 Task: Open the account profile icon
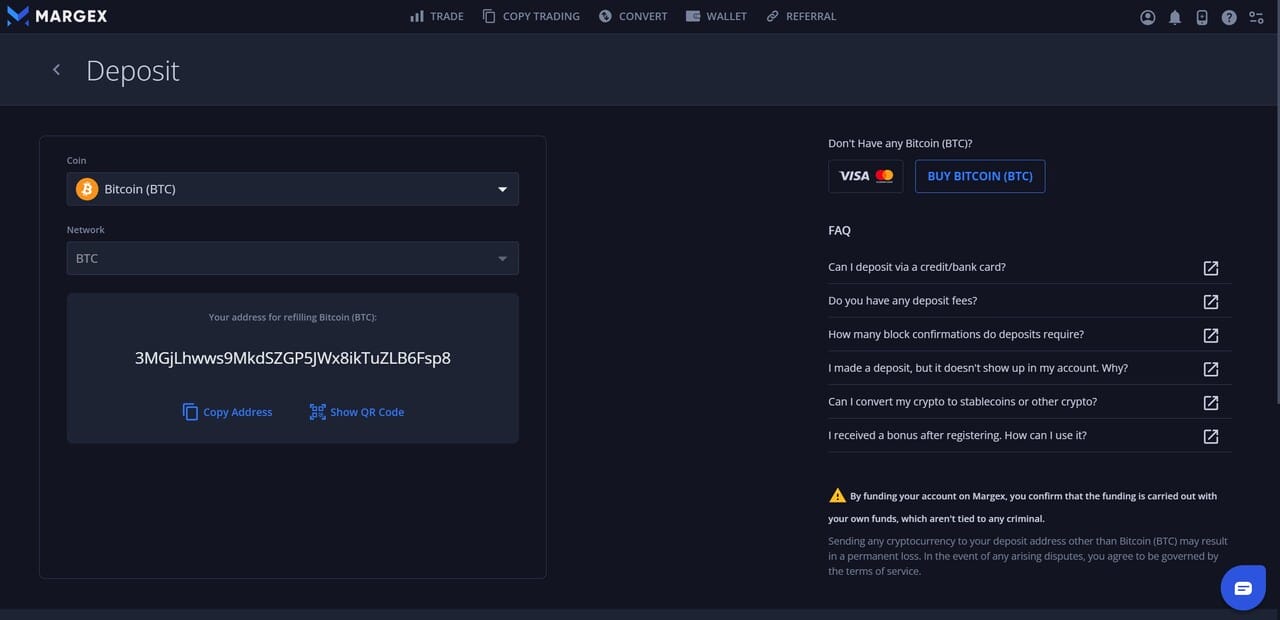(1147, 16)
